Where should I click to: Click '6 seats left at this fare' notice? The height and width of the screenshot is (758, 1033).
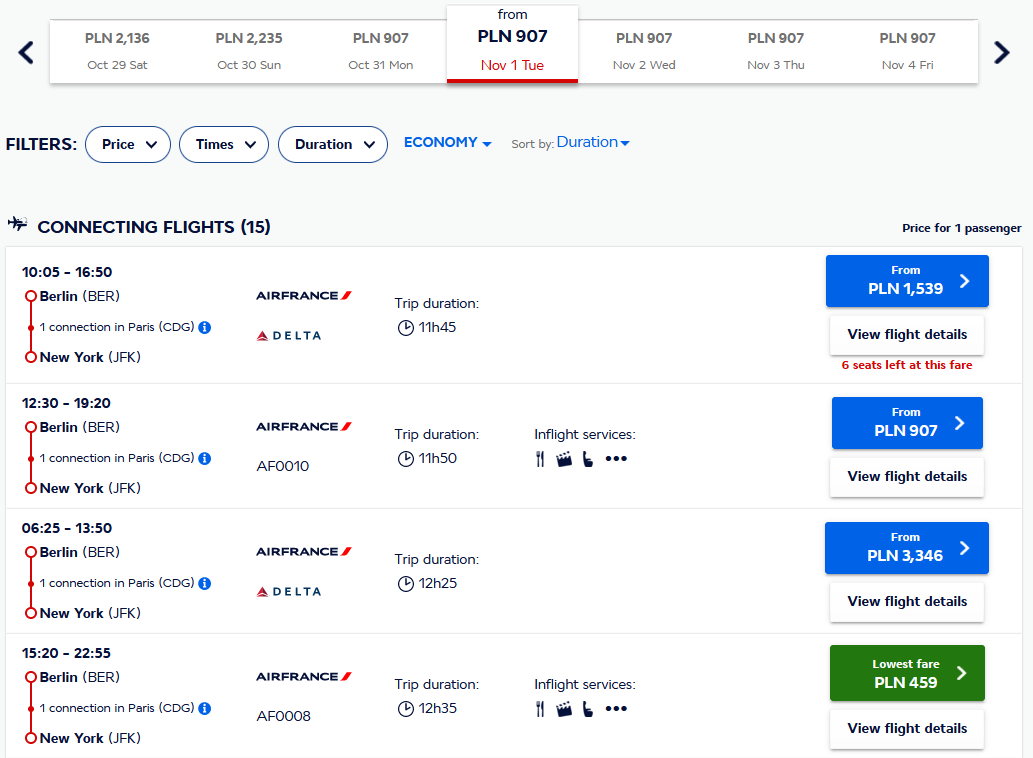pos(907,365)
